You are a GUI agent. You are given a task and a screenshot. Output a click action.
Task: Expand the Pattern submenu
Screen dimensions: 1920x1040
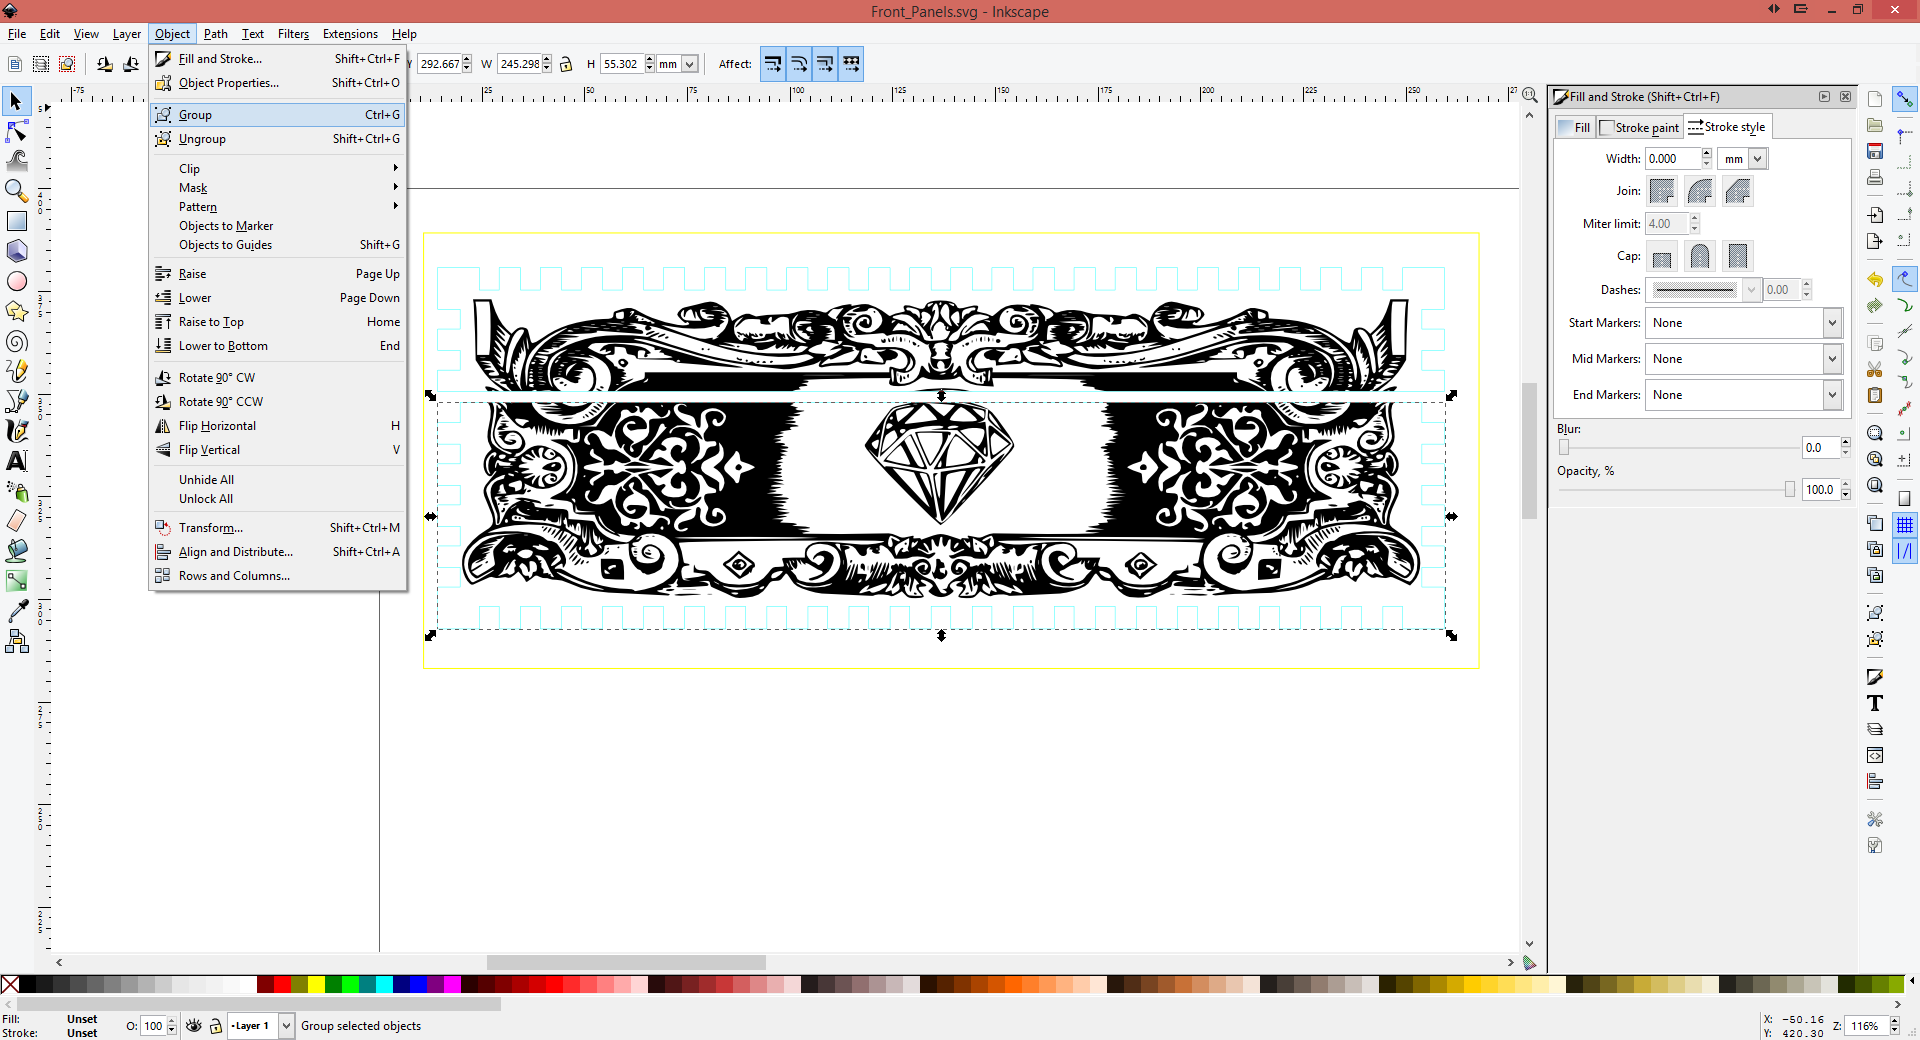(x=278, y=207)
